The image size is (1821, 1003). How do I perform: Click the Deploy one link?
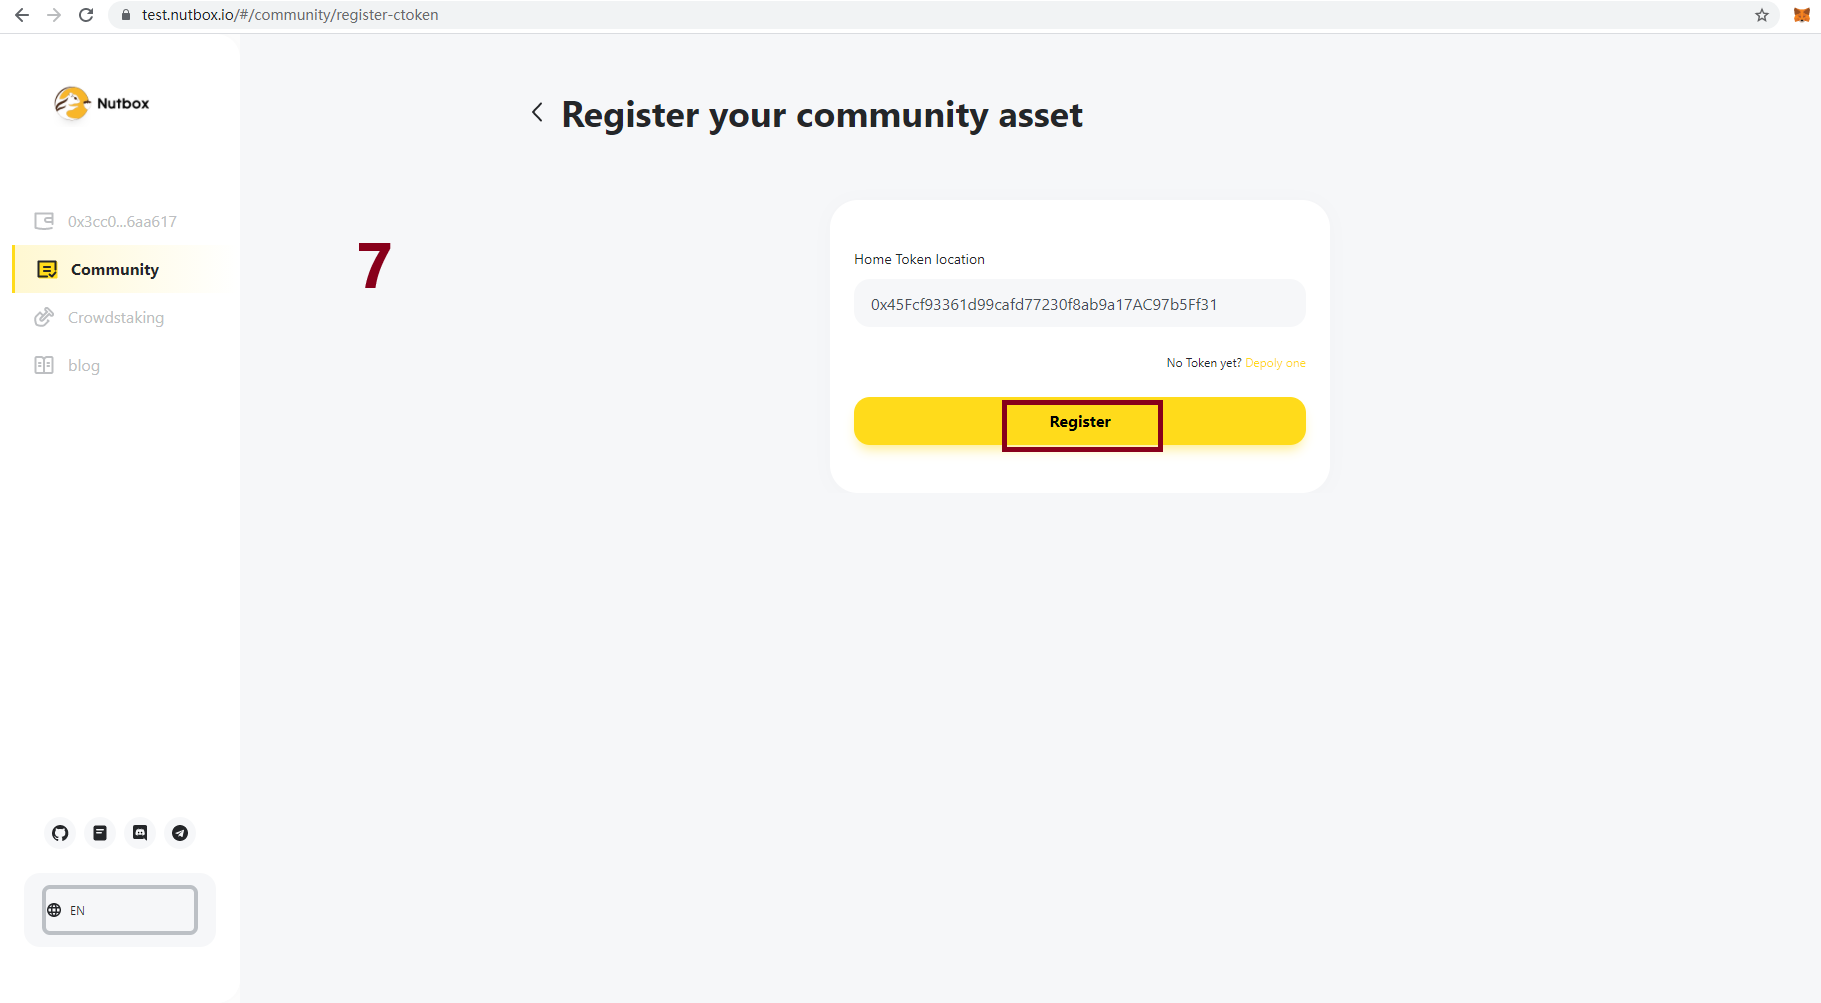pos(1275,363)
